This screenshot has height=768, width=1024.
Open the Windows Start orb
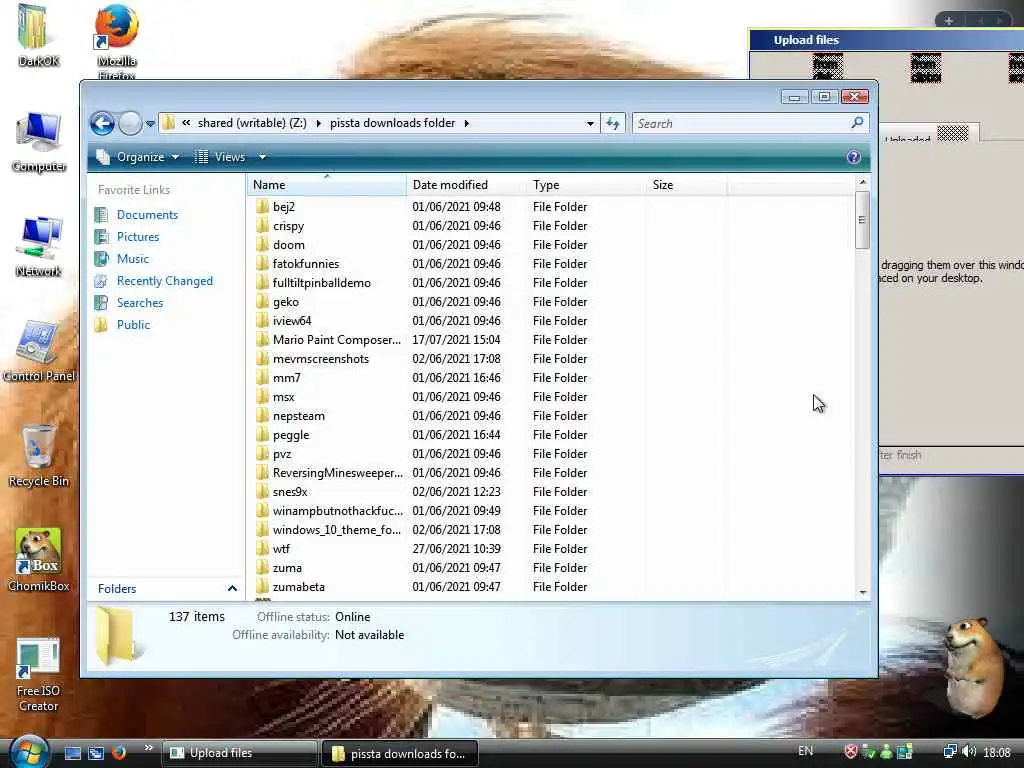pos(29,752)
